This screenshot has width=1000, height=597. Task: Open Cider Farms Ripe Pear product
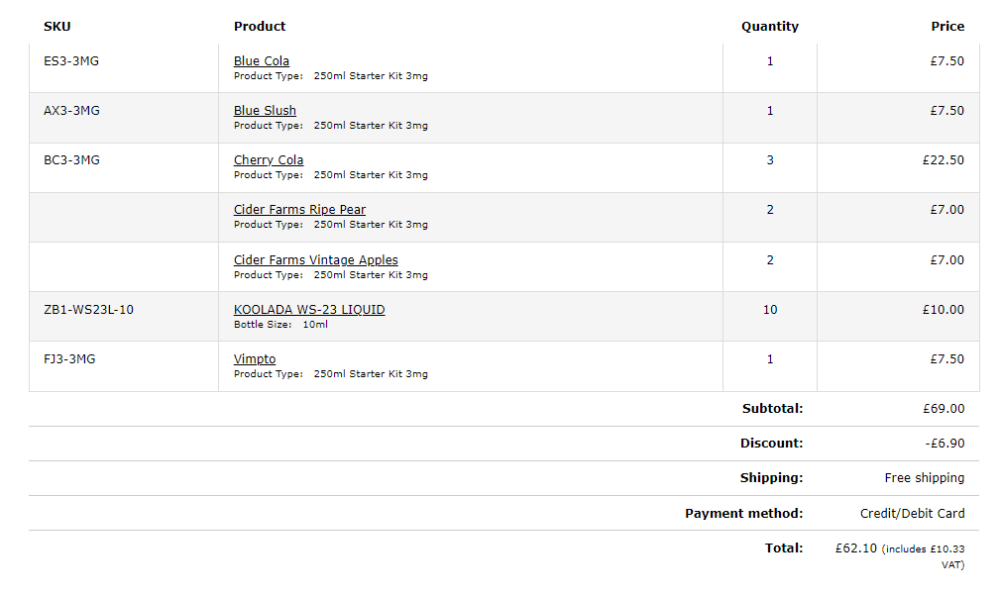(x=300, y=210)
